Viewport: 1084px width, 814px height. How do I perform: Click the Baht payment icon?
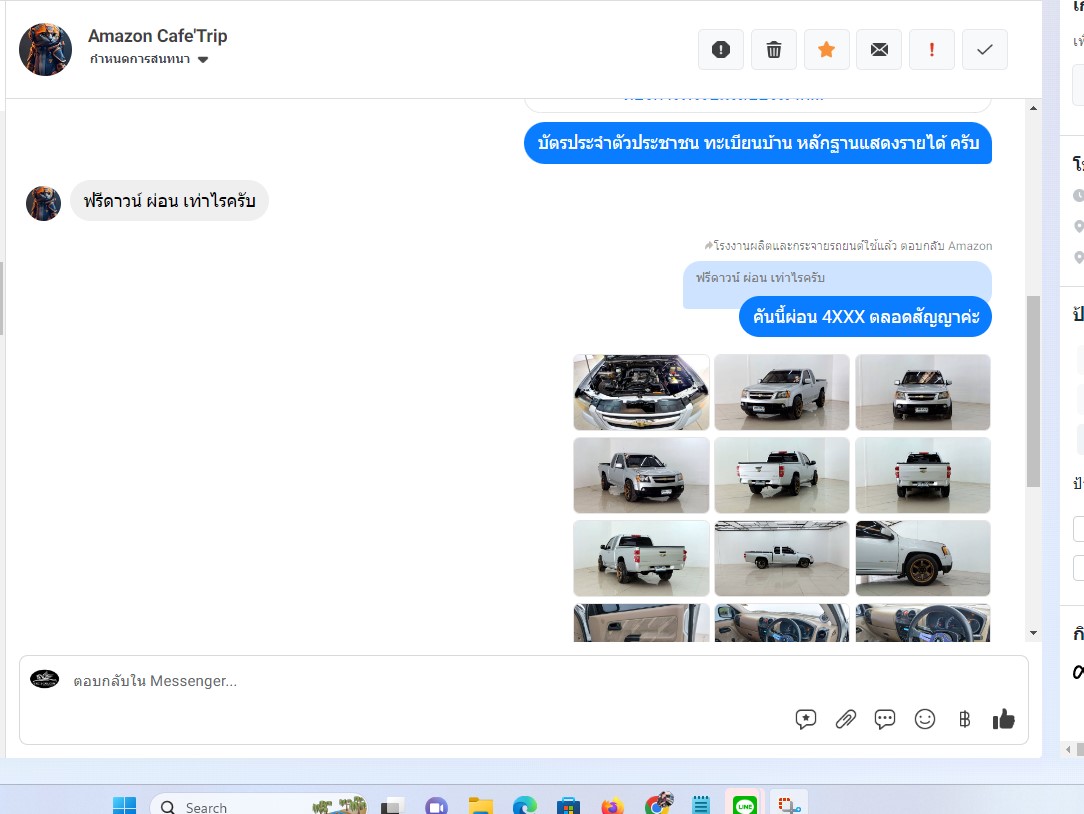[964, 719]
